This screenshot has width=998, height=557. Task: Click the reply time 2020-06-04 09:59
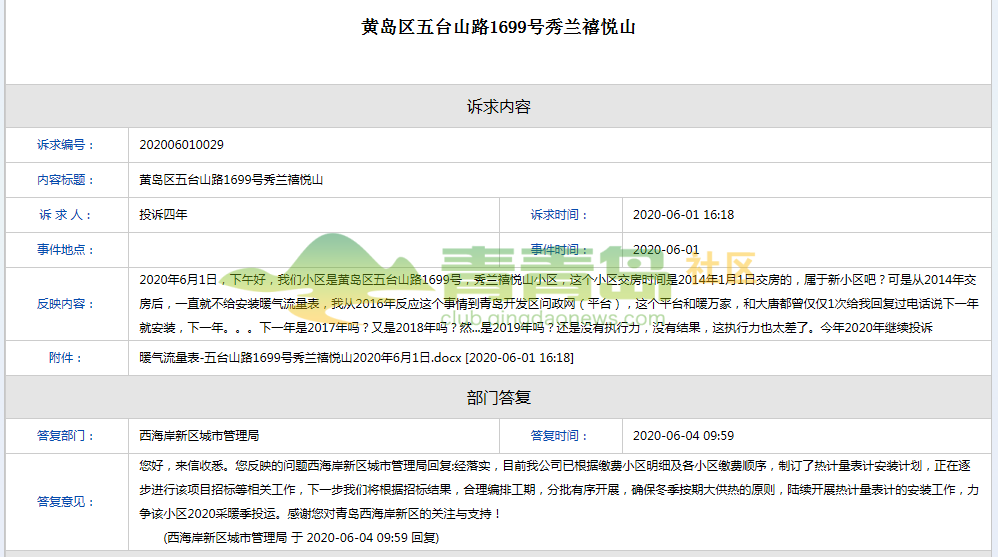click(683, 435)
